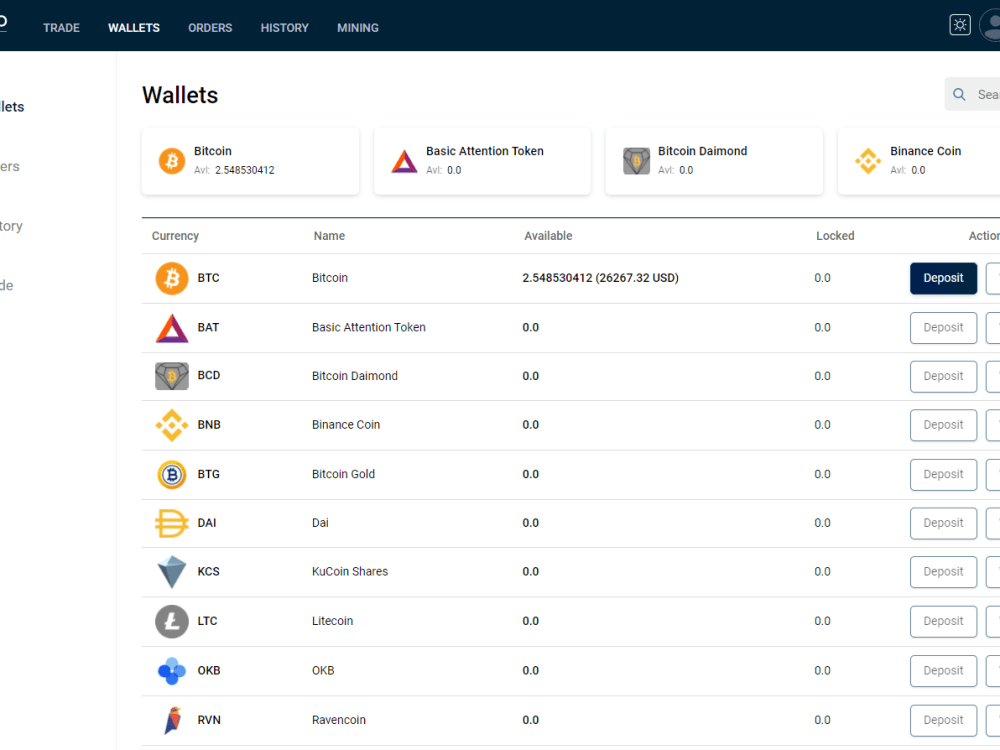Click Avl: 2.548530412 in Bitcoin card

[x=234, y=170]
